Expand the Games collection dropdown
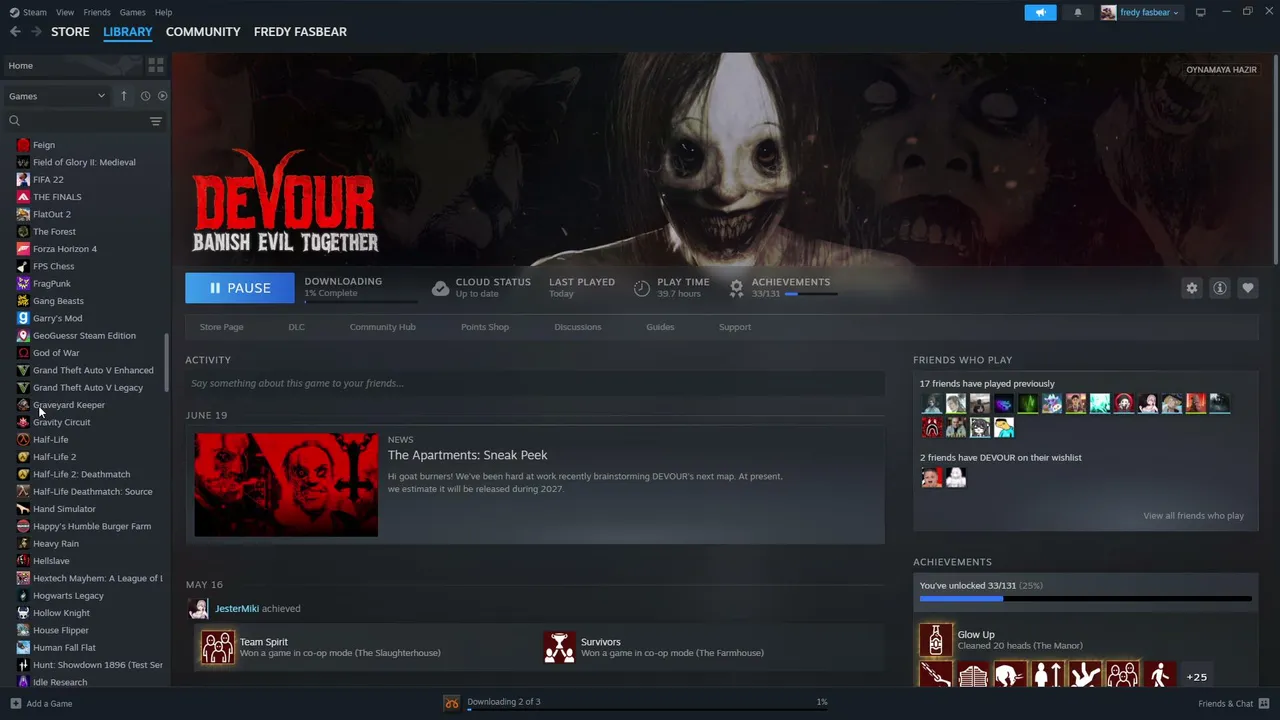 (x=57, y=96)
